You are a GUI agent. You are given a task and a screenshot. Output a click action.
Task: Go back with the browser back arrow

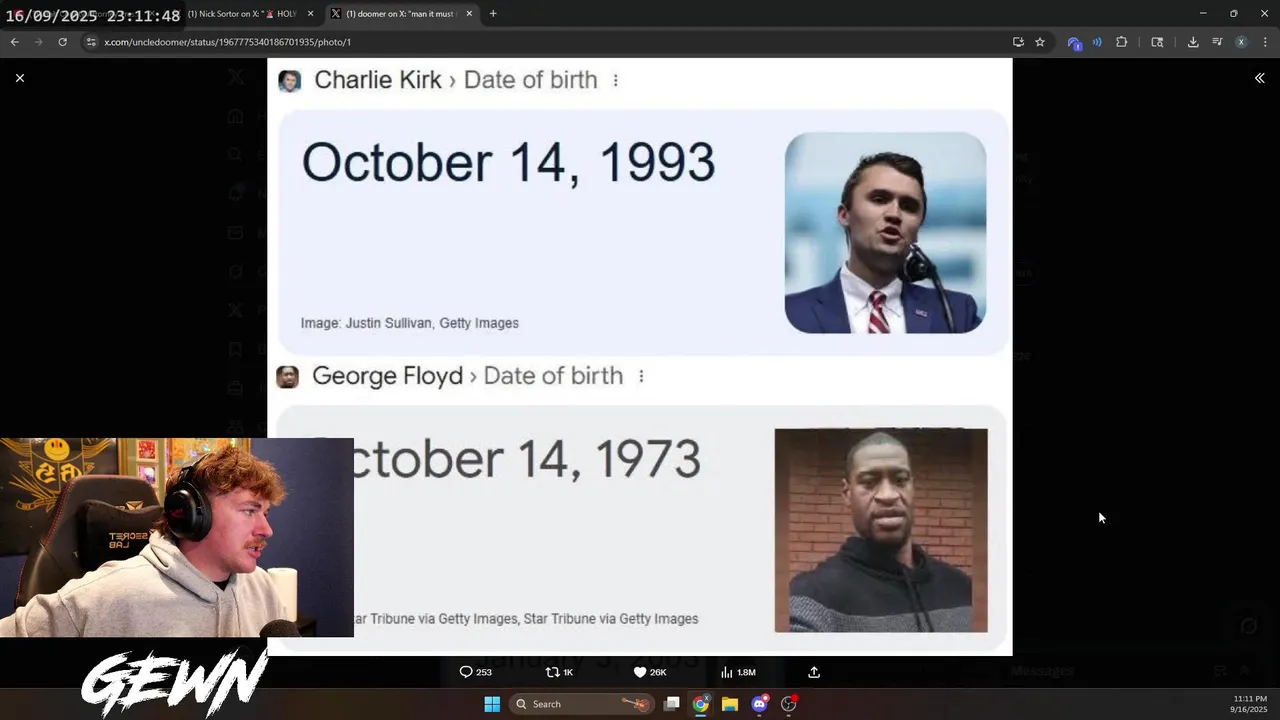coord(14,42)
